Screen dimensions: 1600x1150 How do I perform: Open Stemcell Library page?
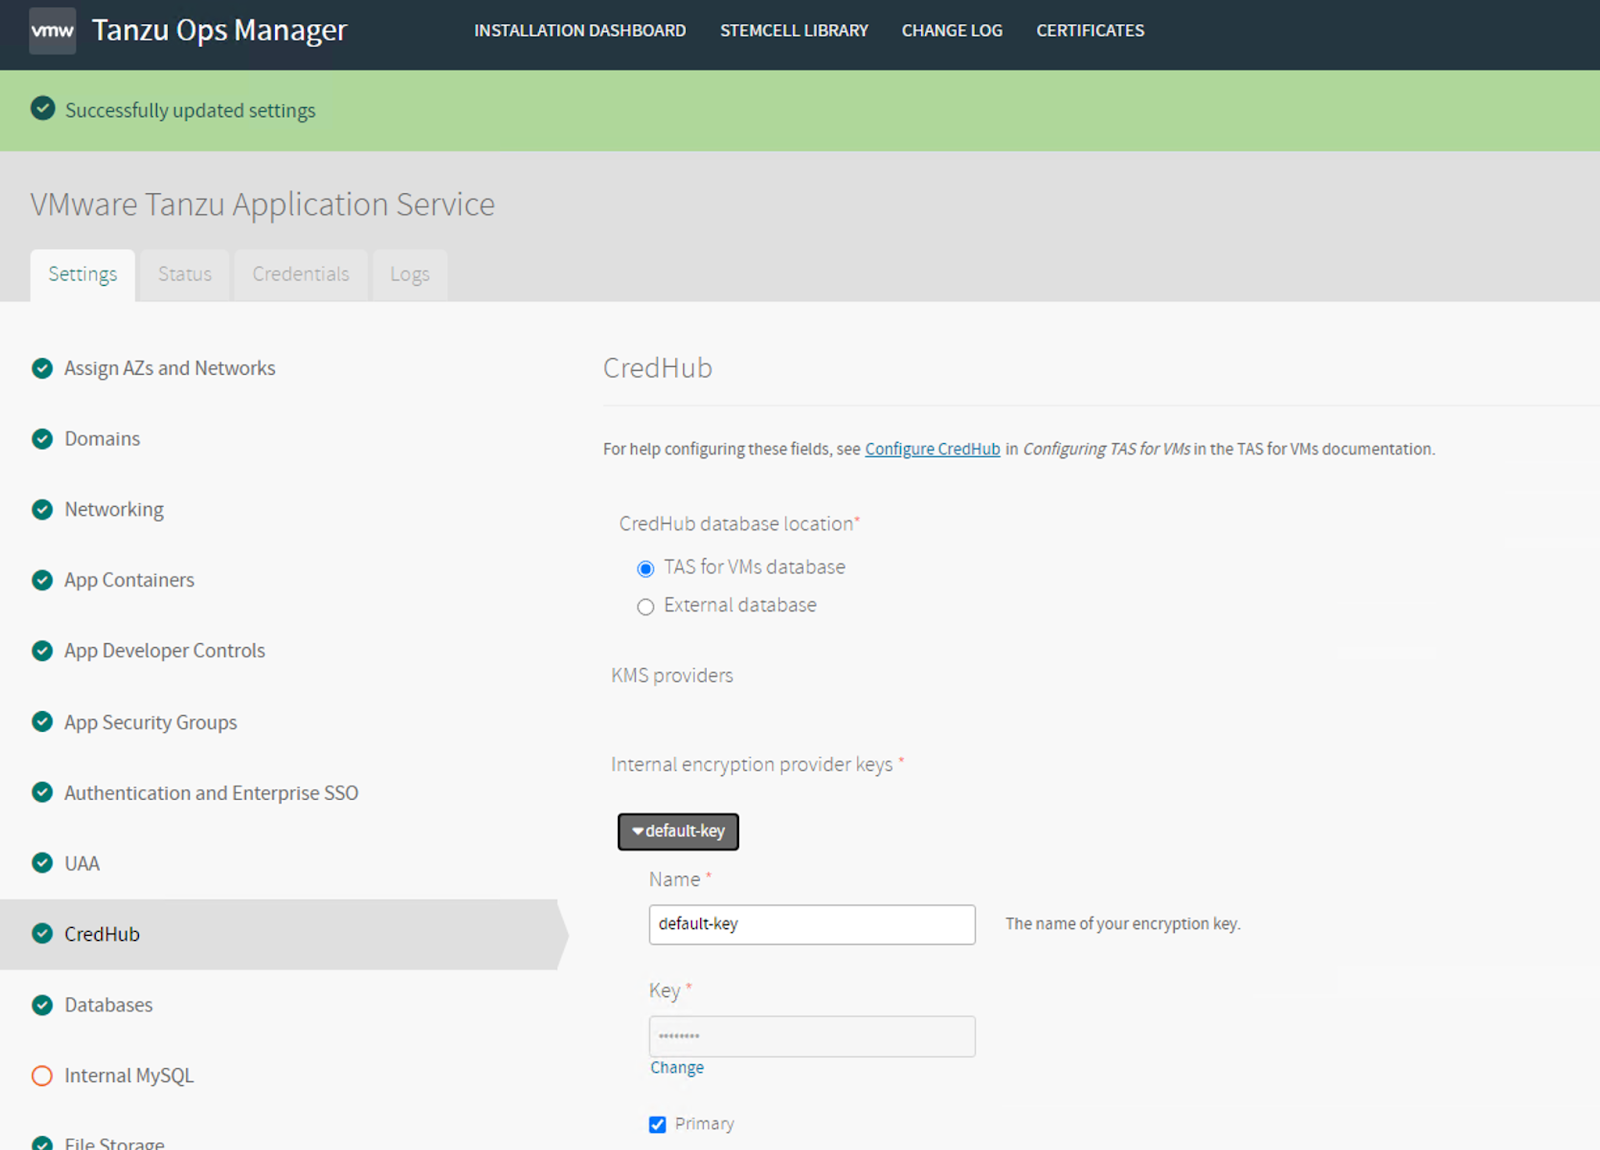[x=794, y=31]
